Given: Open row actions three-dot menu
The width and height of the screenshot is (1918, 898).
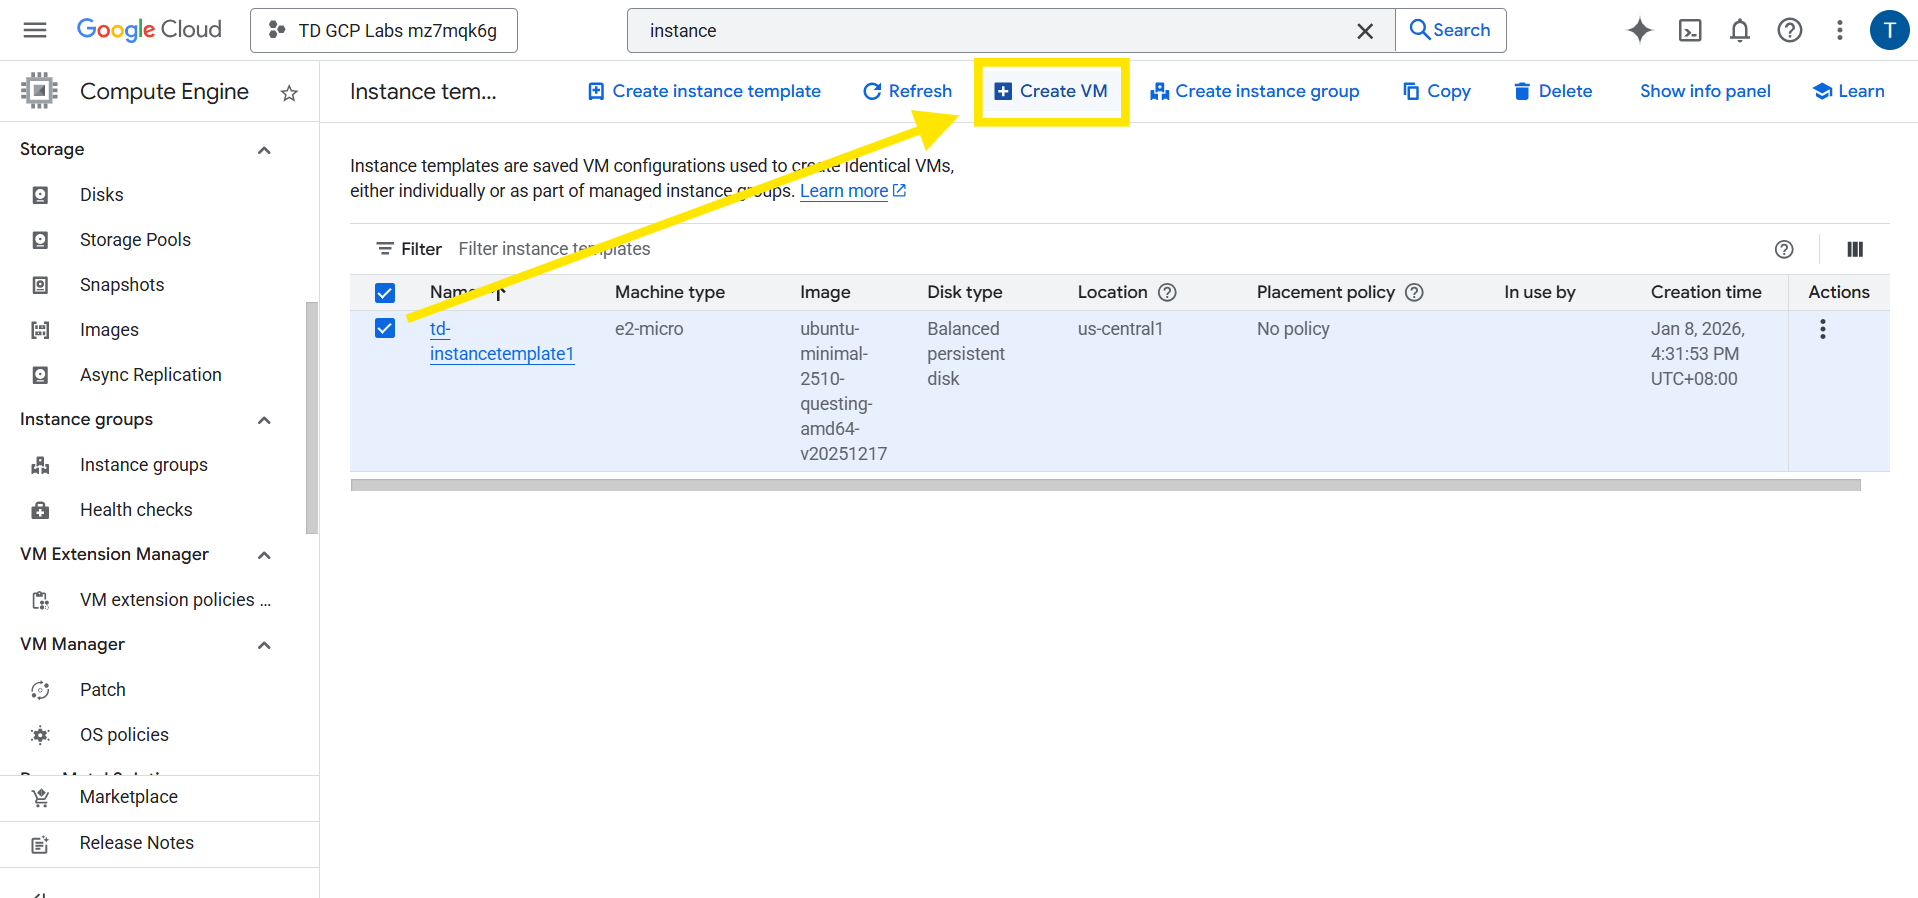Looking at the screenshot, I should click(x=1822, y=329).
